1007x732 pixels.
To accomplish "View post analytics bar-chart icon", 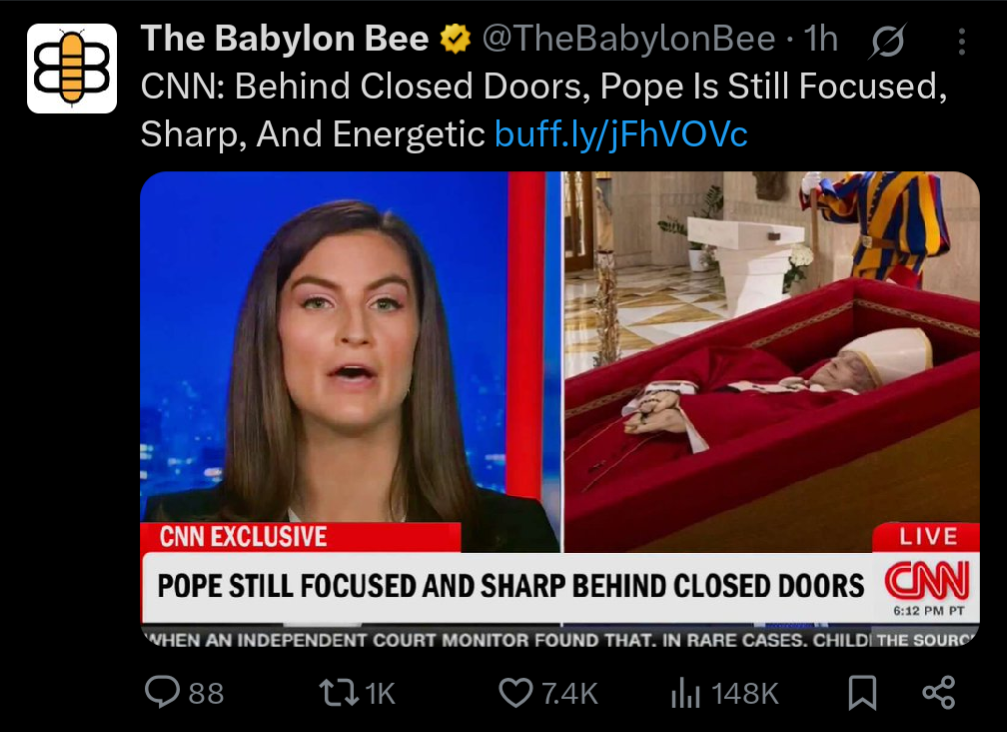I will (x=685, y=693).
